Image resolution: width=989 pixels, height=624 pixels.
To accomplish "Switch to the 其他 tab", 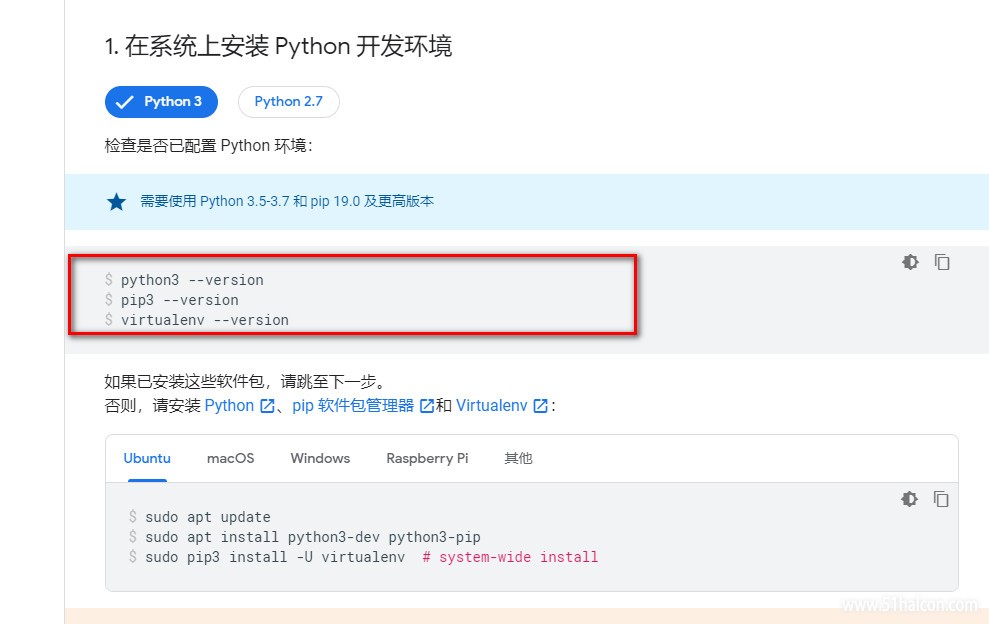I will click(518, 459).
